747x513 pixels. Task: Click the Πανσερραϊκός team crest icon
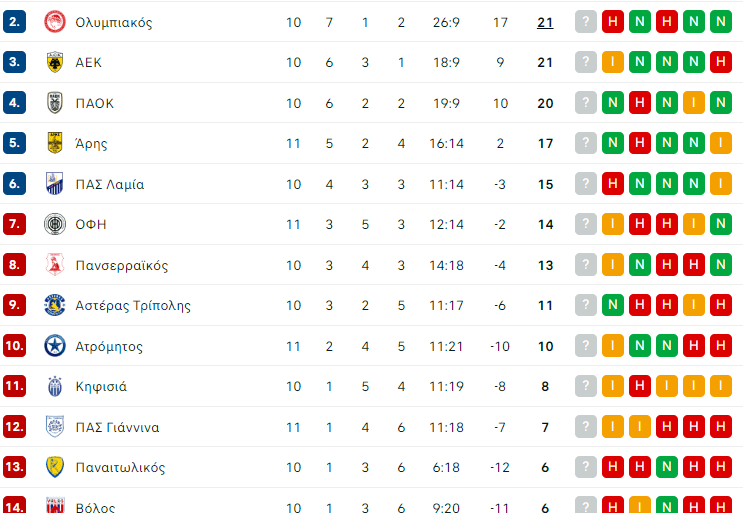pos(54,265)
